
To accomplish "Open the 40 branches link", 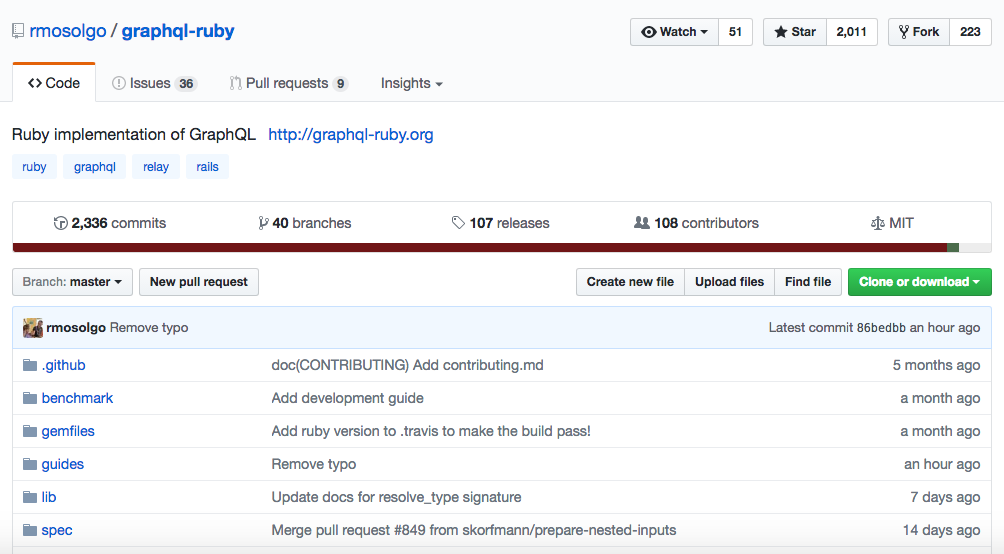I will pos(305,223).
